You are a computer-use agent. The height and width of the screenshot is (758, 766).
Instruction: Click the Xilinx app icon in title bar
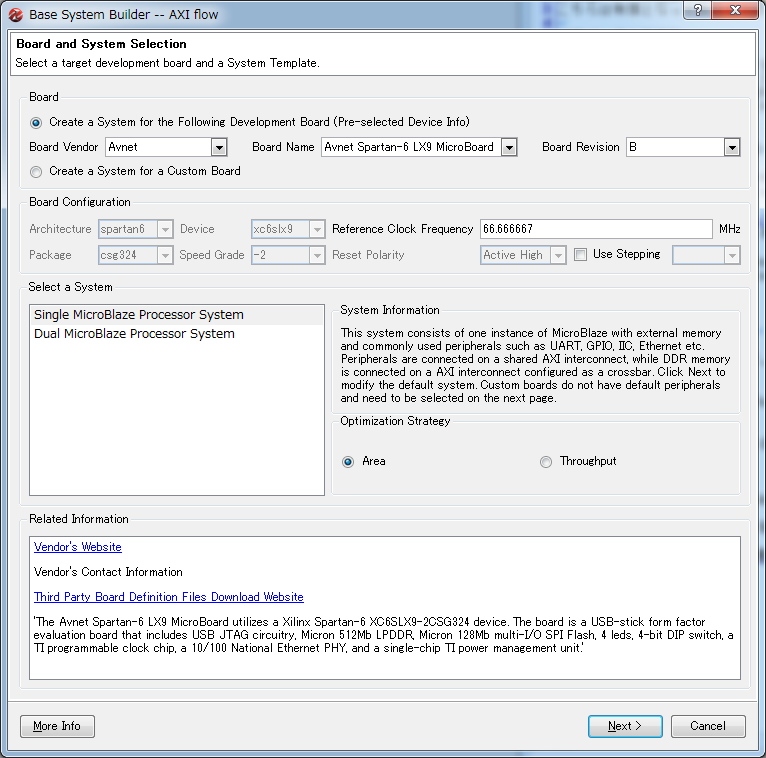(15, 15)
